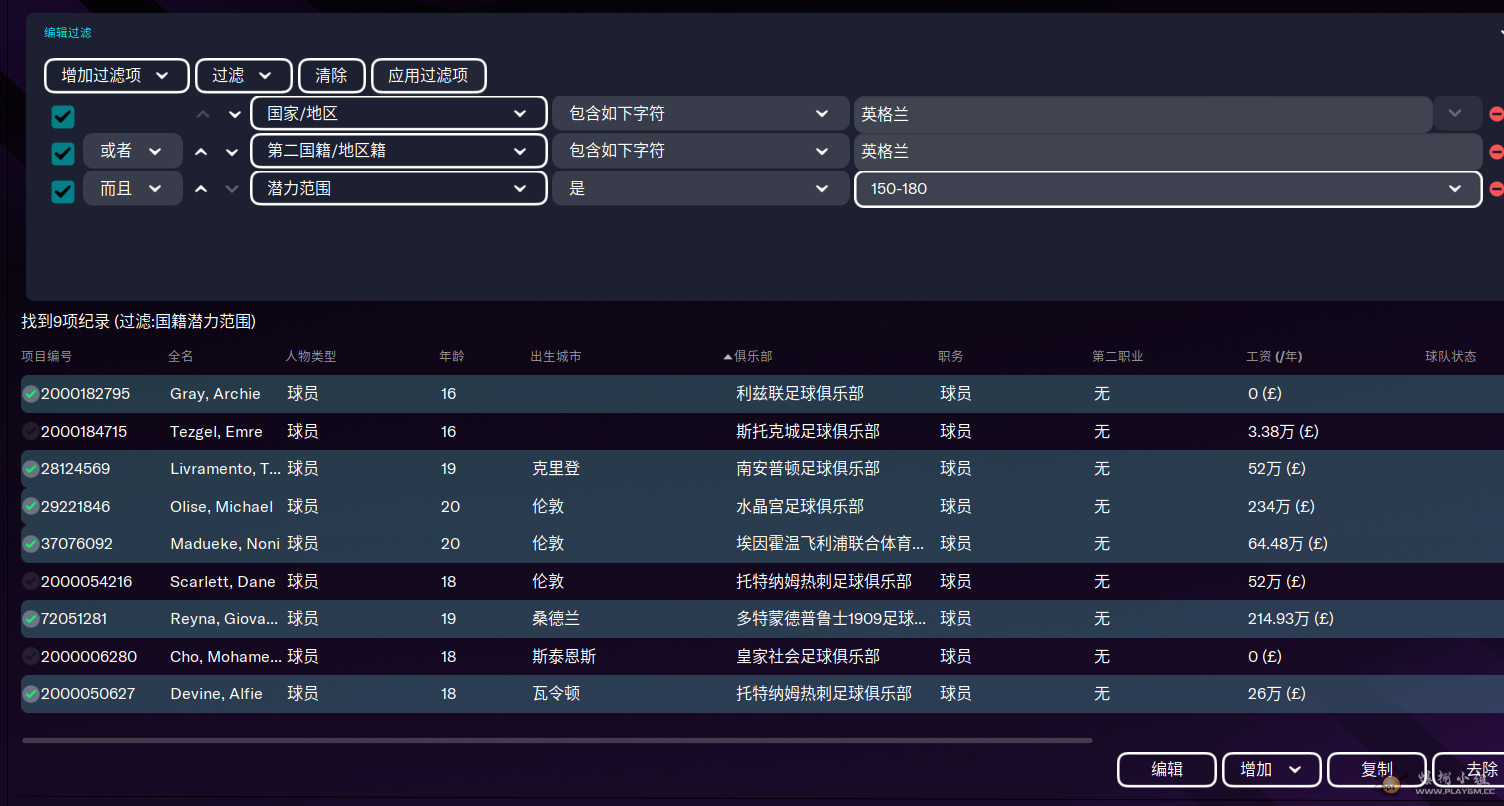Screen dimensions: 1504x806
Task: Sort by the 全名 column header
Action: [x=181, y=357]
